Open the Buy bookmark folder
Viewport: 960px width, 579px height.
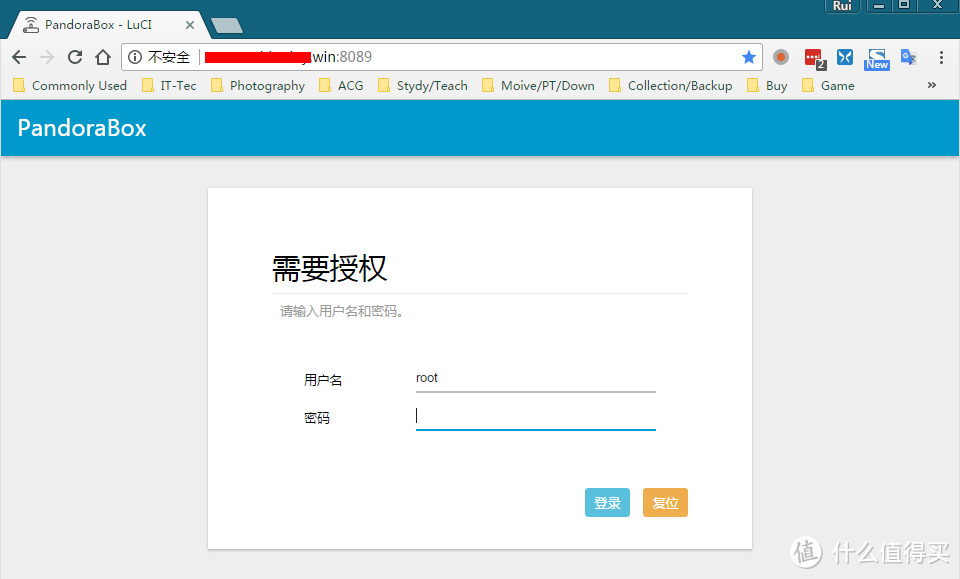tap(767, 86)
